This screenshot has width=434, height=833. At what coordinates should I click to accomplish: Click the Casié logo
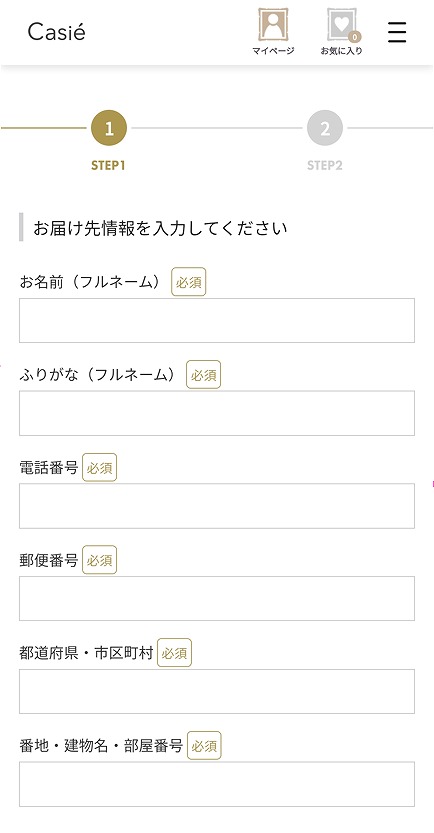pyautogui.click(x=56, y=32)
